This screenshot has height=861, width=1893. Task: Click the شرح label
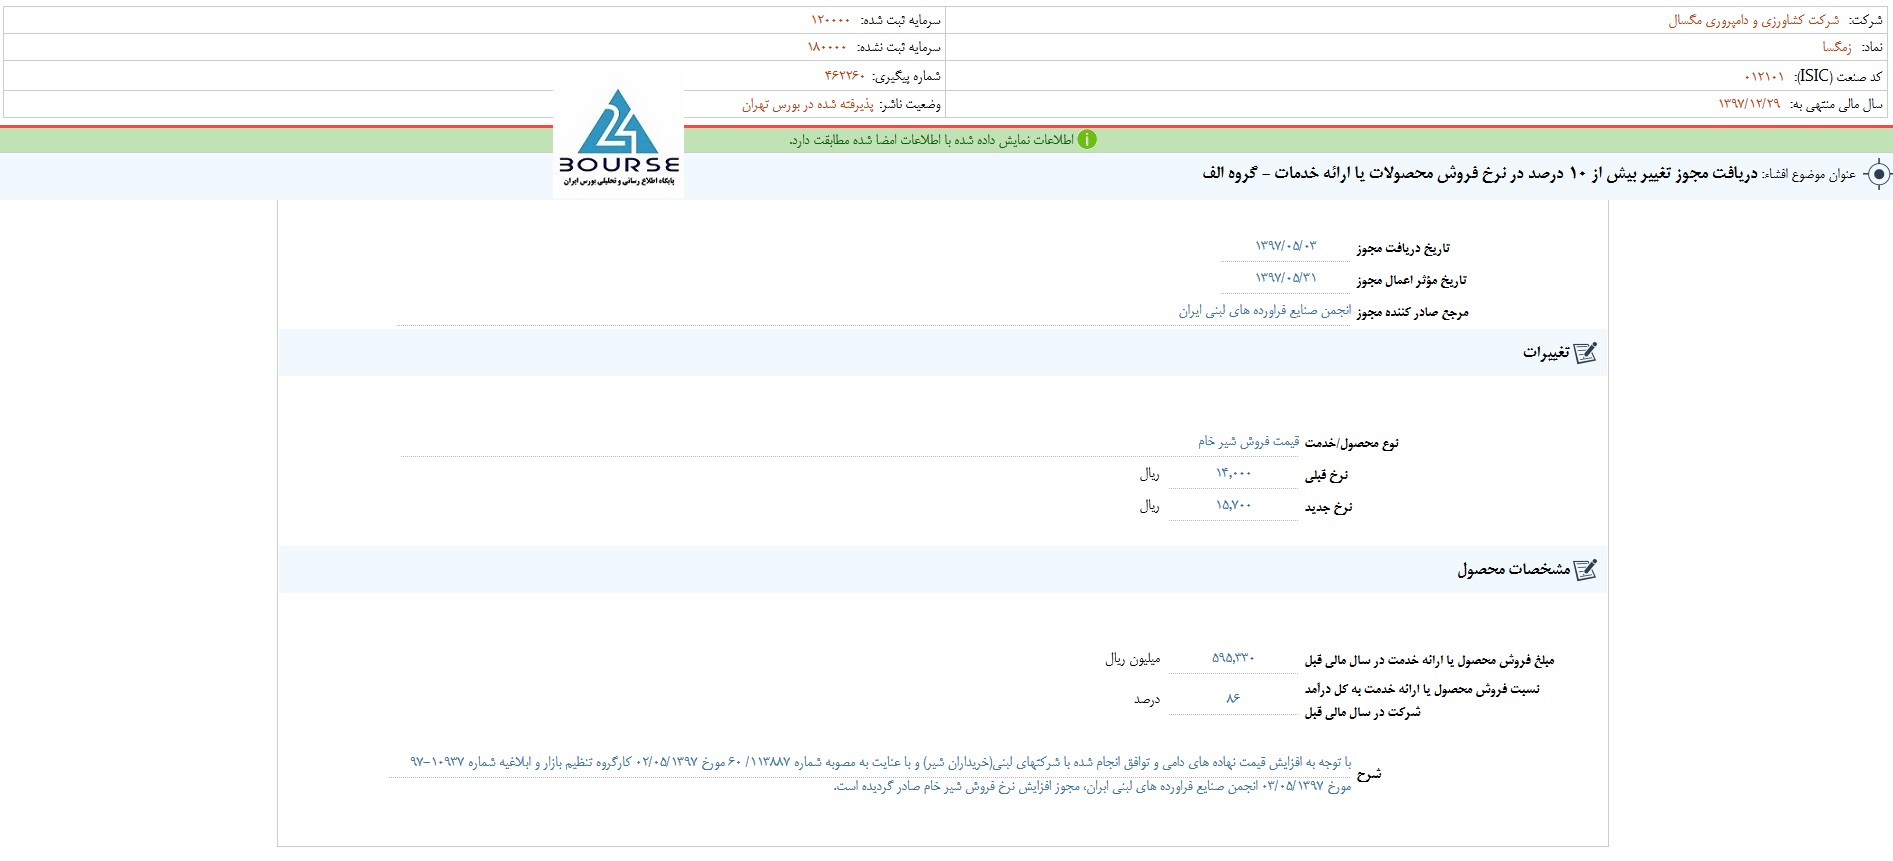[1368, 774]
